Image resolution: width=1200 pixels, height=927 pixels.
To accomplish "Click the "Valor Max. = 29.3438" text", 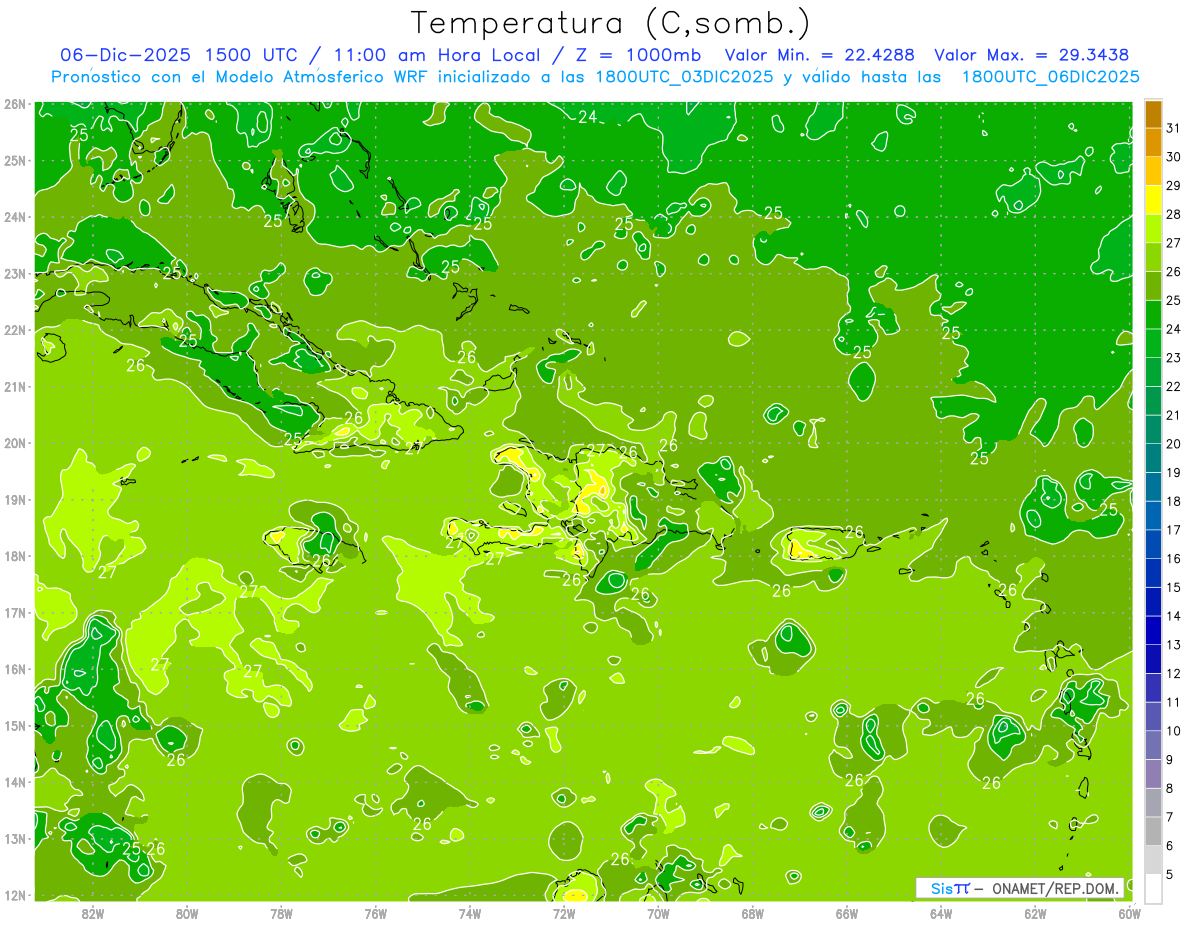I will (1031, 55).
